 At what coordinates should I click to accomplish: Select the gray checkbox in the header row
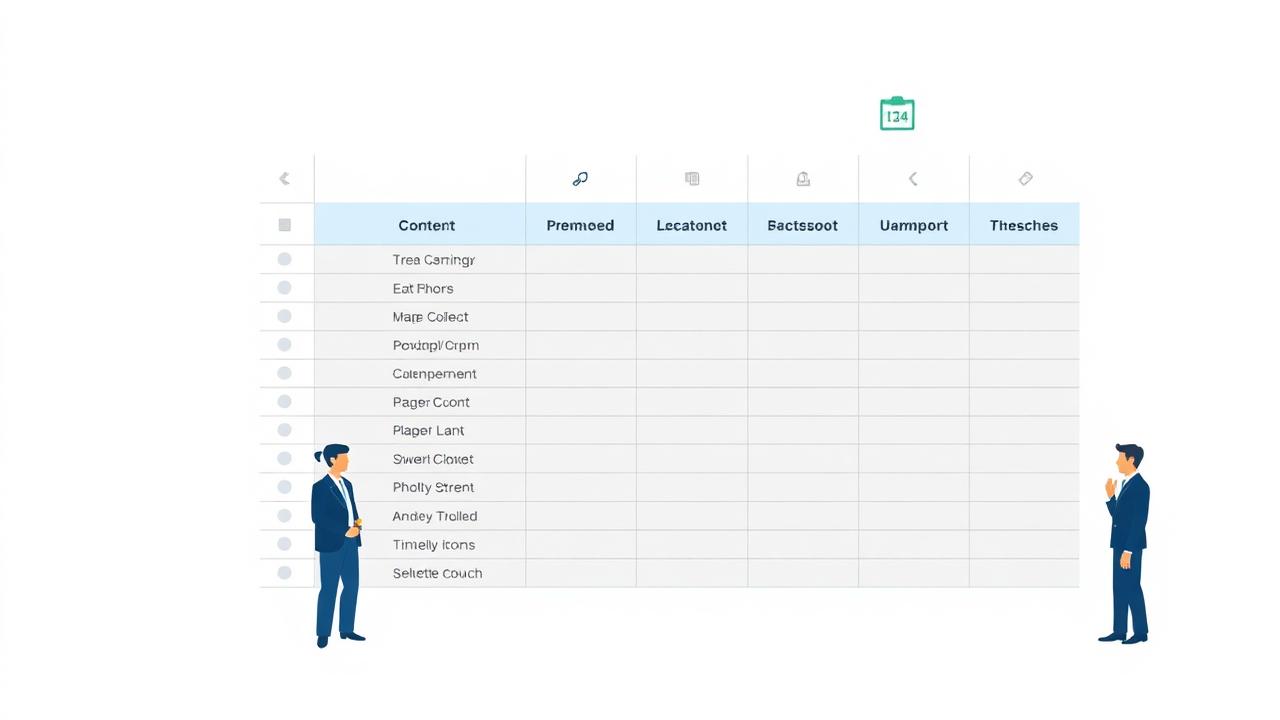coord(285,225)
